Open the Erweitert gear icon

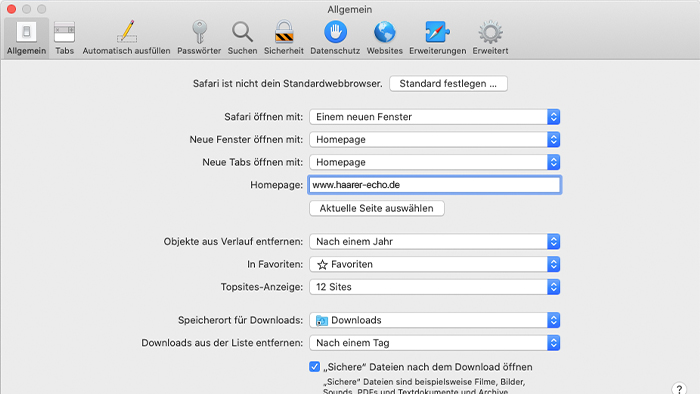pyautogui.click(x=490, y=32)
